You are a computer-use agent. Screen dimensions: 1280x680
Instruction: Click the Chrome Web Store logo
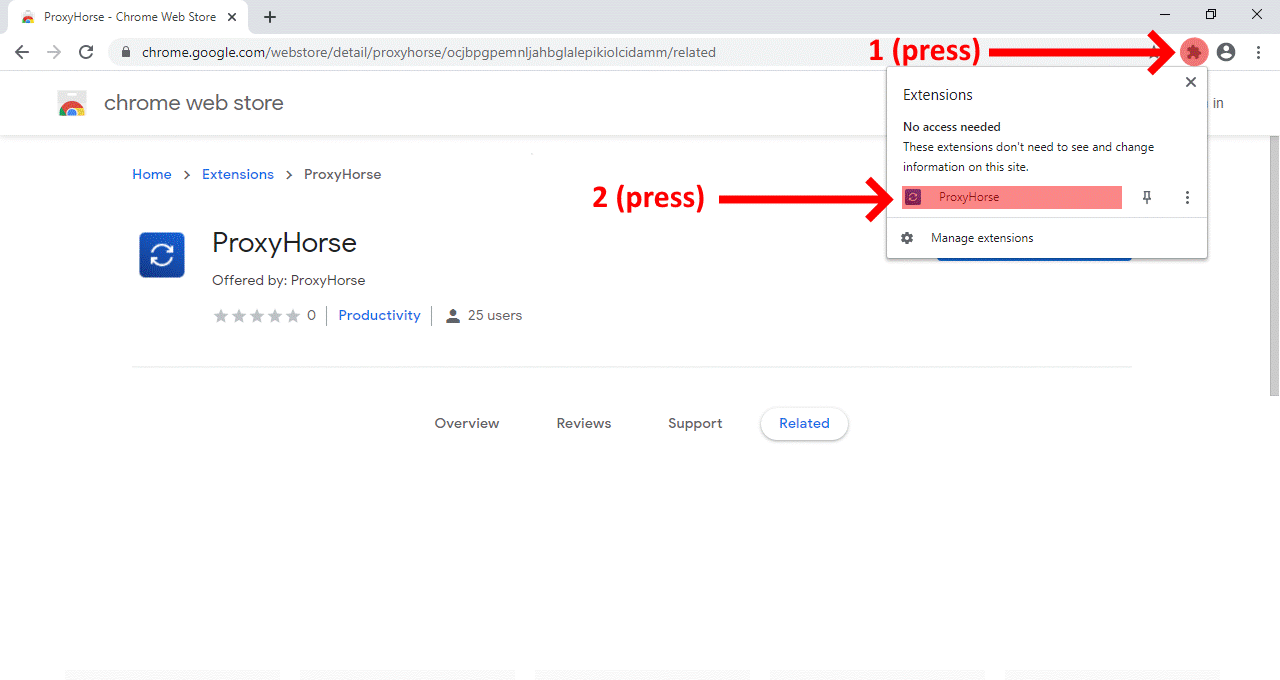[x=71, y=103]
